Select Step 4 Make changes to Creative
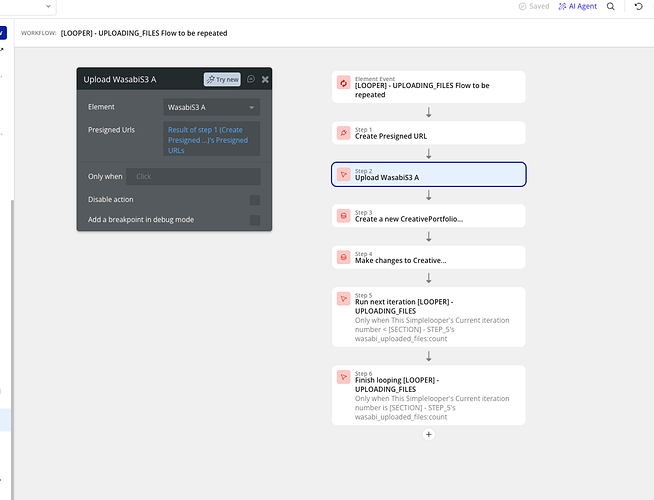654x500 pixels. pyautogui.click(x=428, y=257)
